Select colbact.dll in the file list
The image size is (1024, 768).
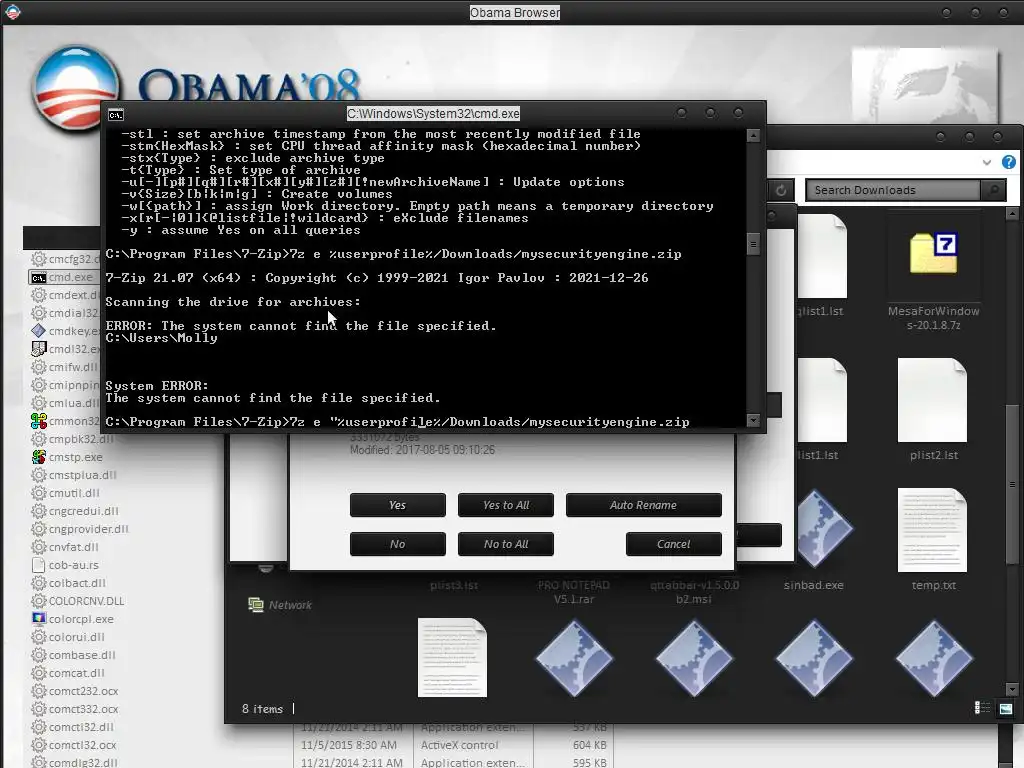pos(69,583)
